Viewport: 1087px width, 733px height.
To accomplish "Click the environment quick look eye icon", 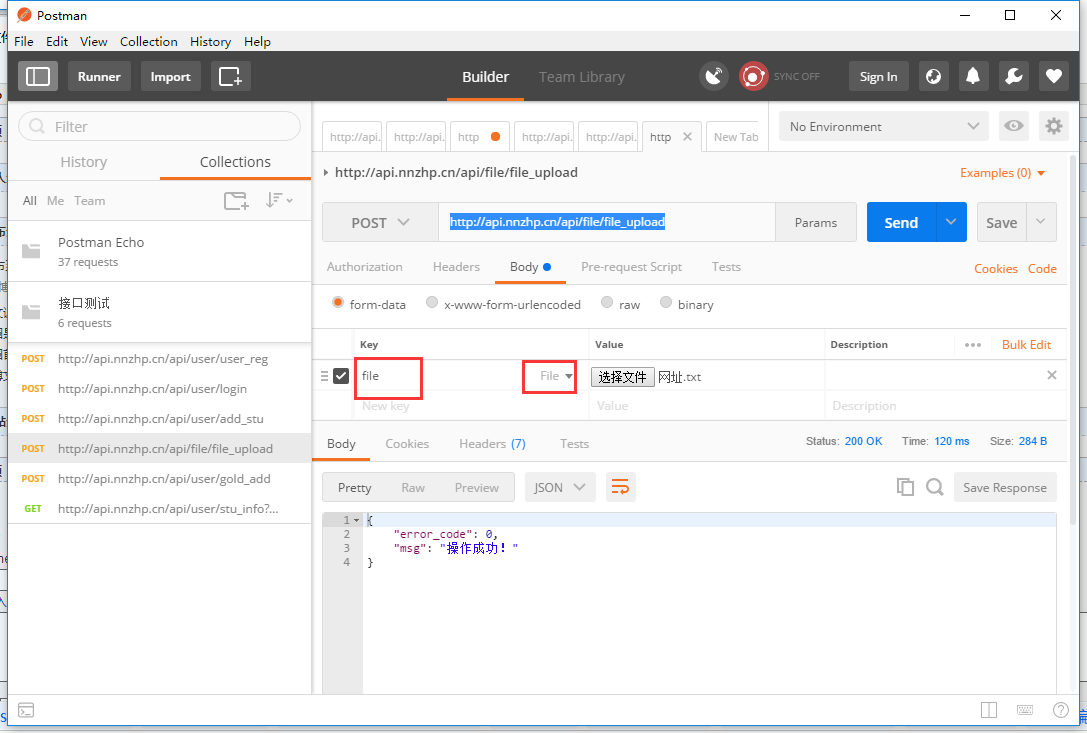I will click(x=1014, y=126).
